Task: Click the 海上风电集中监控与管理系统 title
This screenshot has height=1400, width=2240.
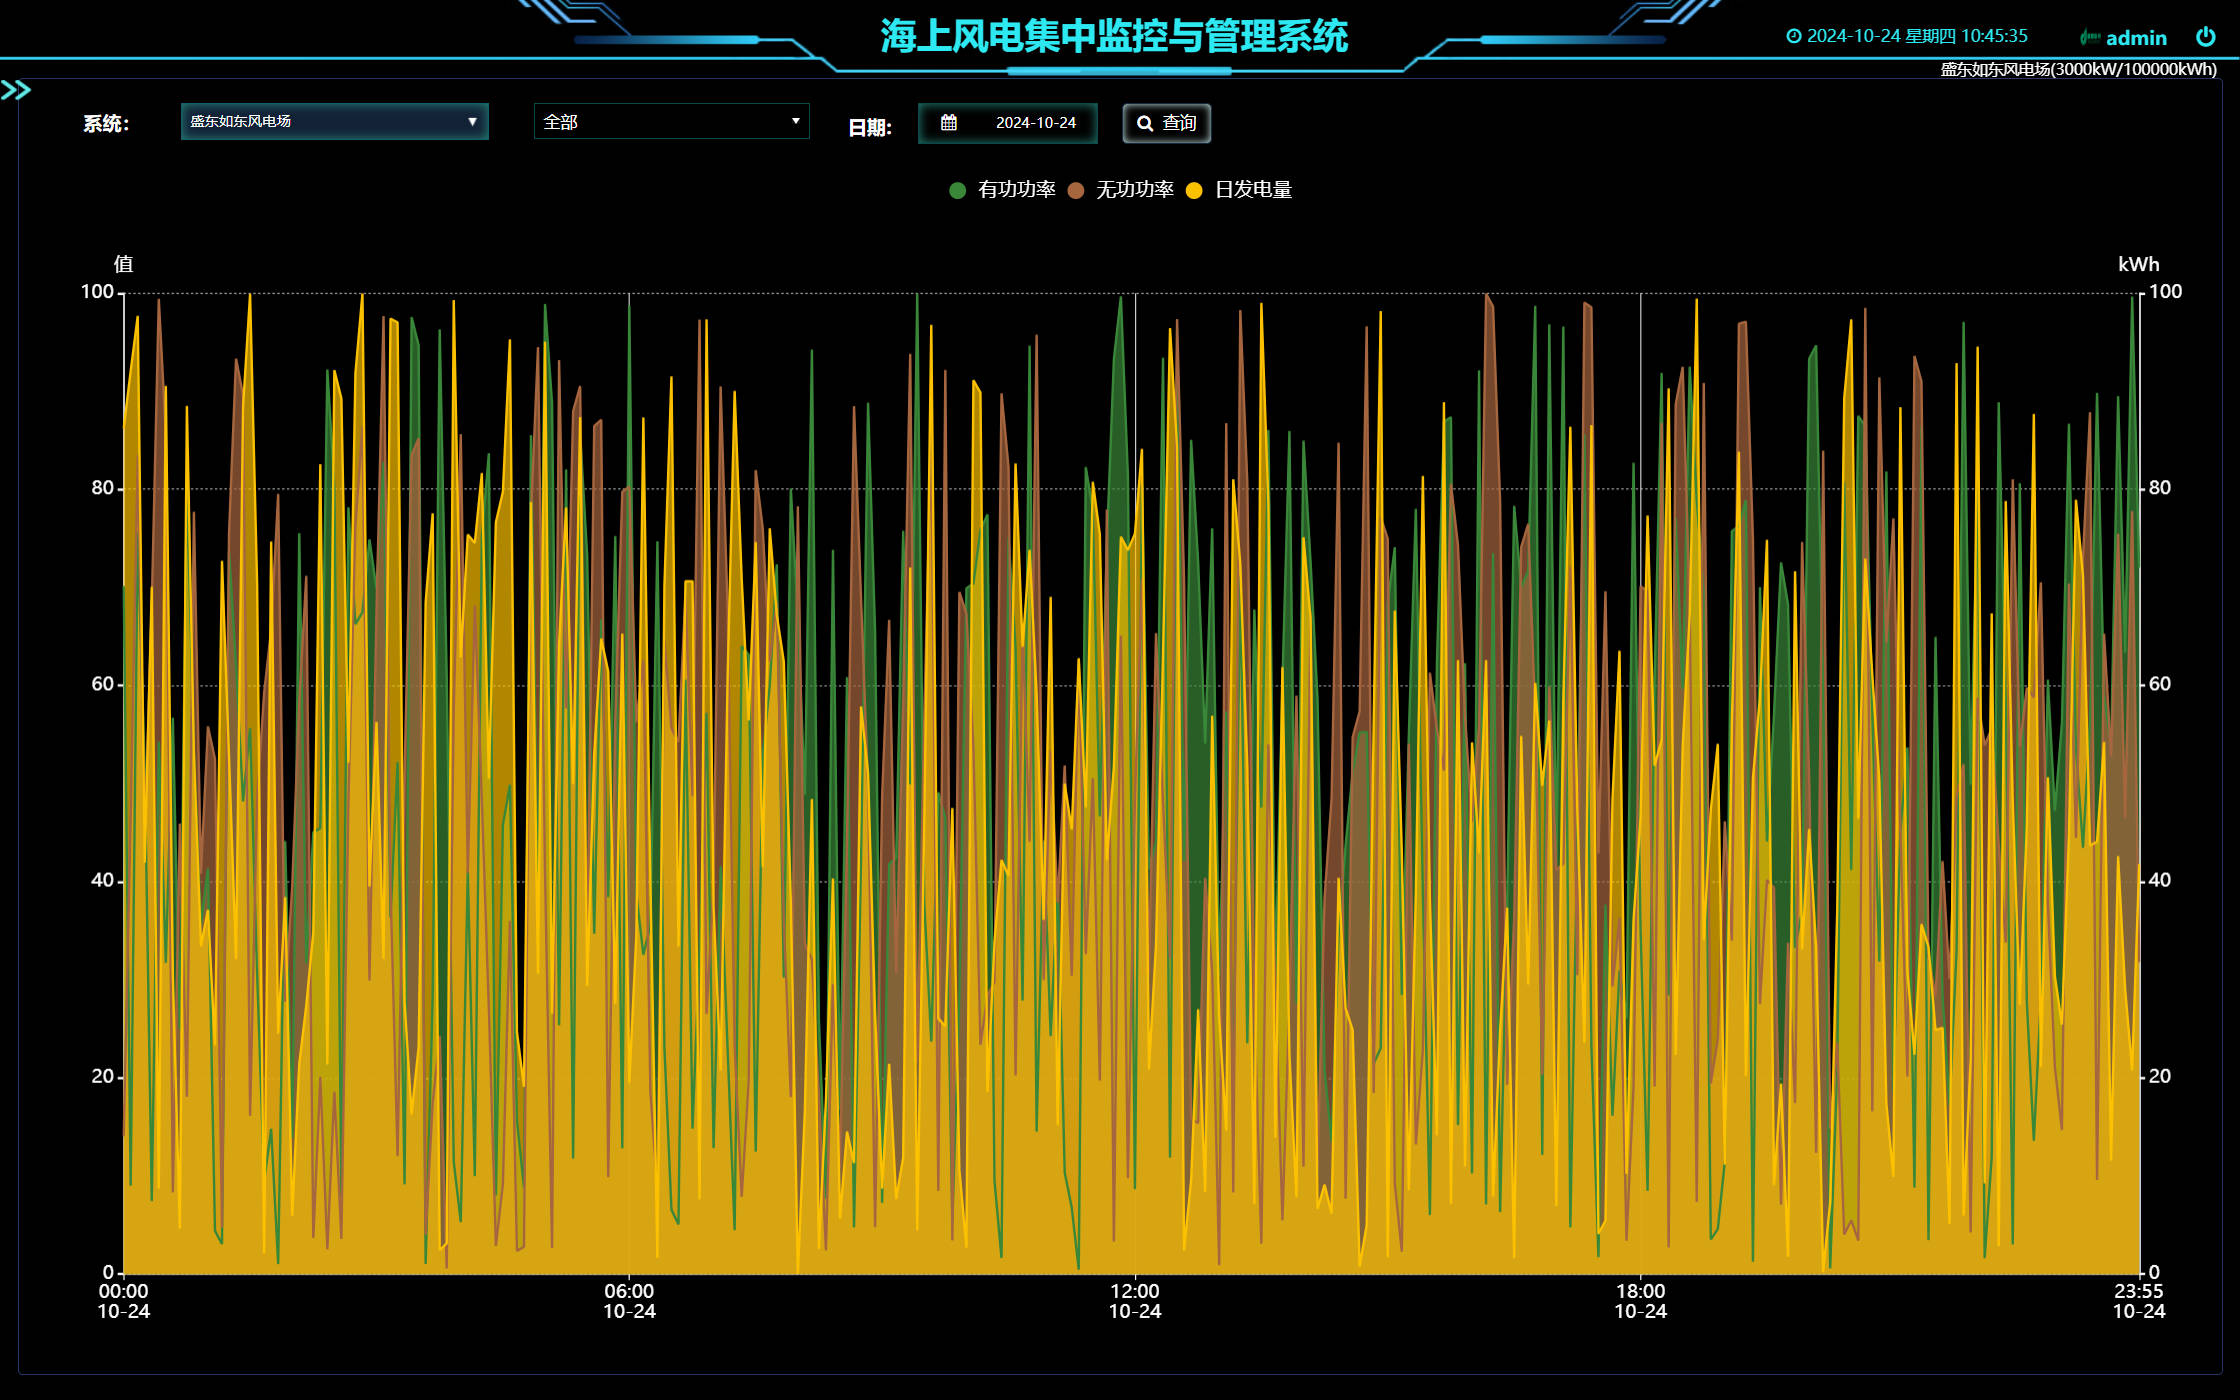Action: [1114, 36]
